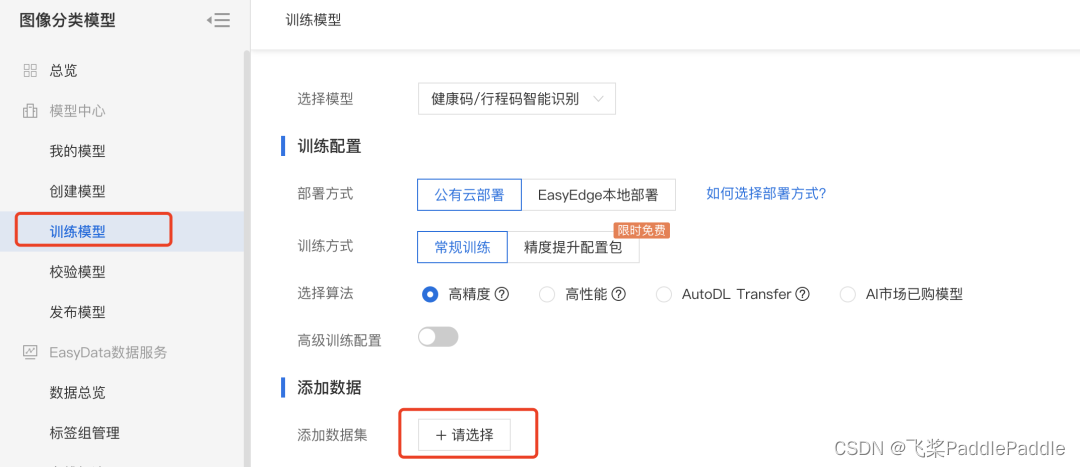Image resolution: width=1080 pixels, height=467 pixels.
Task: Collapse the sidebar with the menu fold icon
Action: tap(218, 20)
